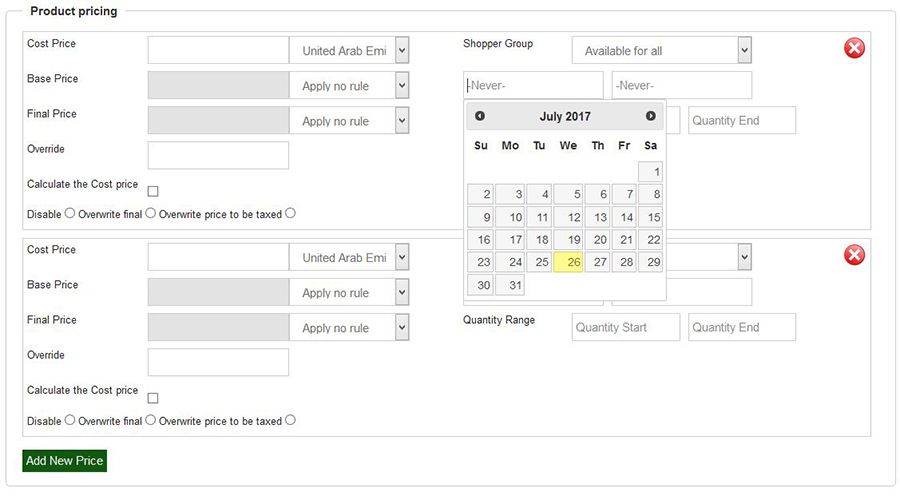Focus the first Override input field
Viewport: 900px width, 496px height.
pos(218,155)
